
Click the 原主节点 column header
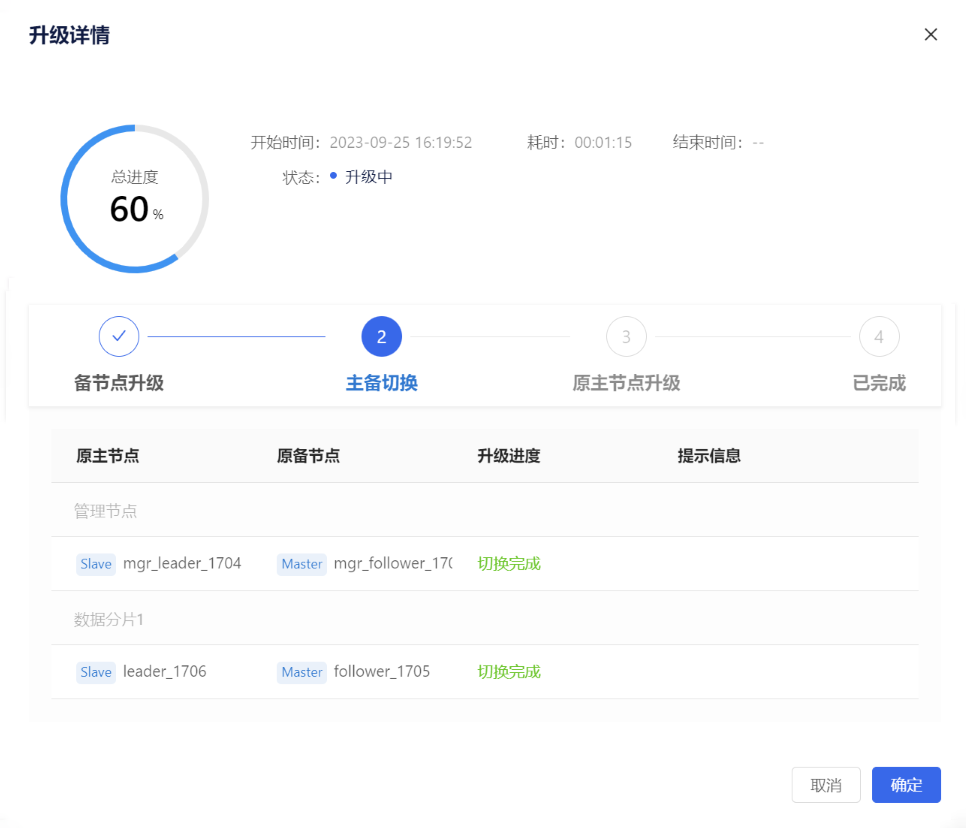click(x=108, y=456)
